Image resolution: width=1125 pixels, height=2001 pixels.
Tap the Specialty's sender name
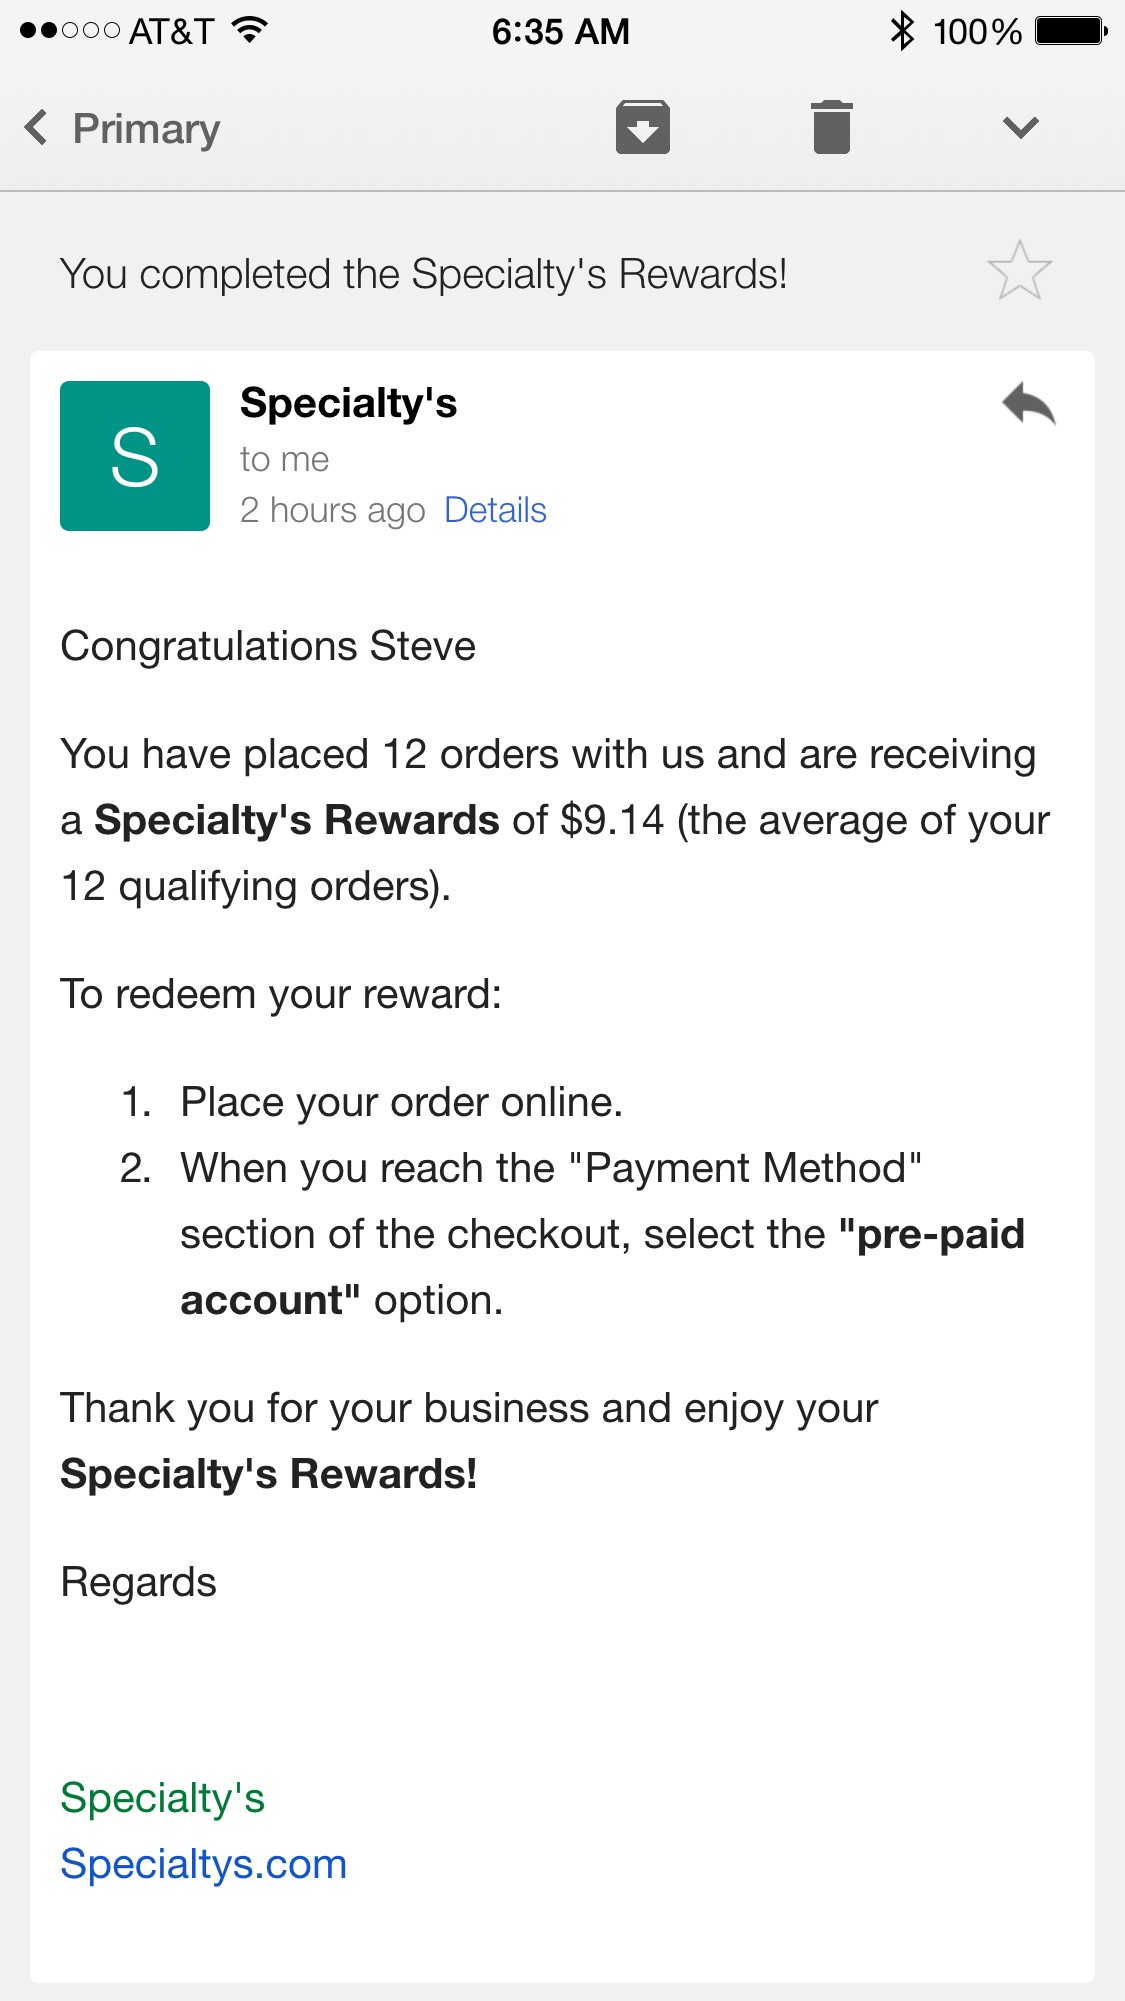(x=348, y=403)
